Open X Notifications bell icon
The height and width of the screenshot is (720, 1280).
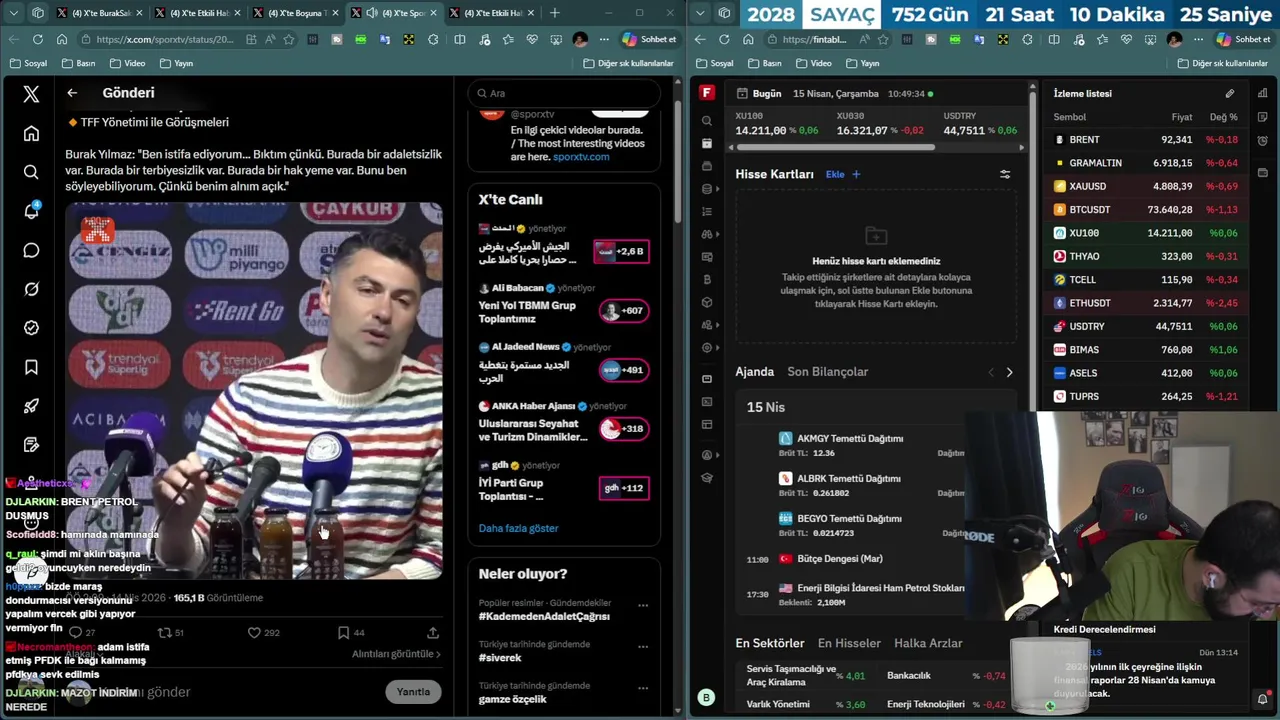coord(31,211)
